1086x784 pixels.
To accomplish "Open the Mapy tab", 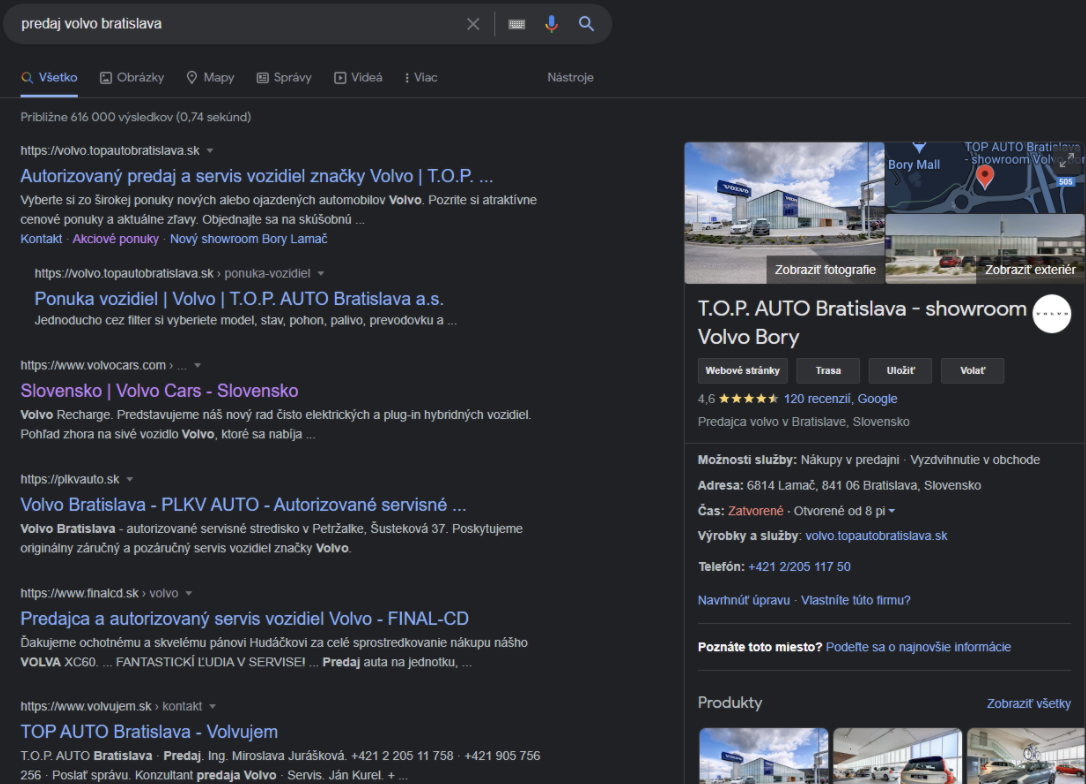I will click(211, 78).
